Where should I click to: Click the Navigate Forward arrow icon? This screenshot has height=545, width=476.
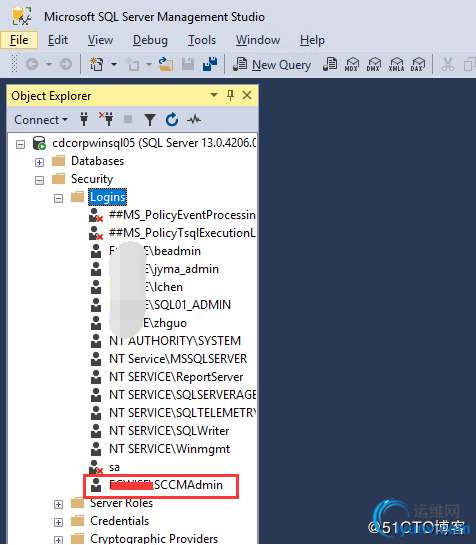(x=66, y=64)
